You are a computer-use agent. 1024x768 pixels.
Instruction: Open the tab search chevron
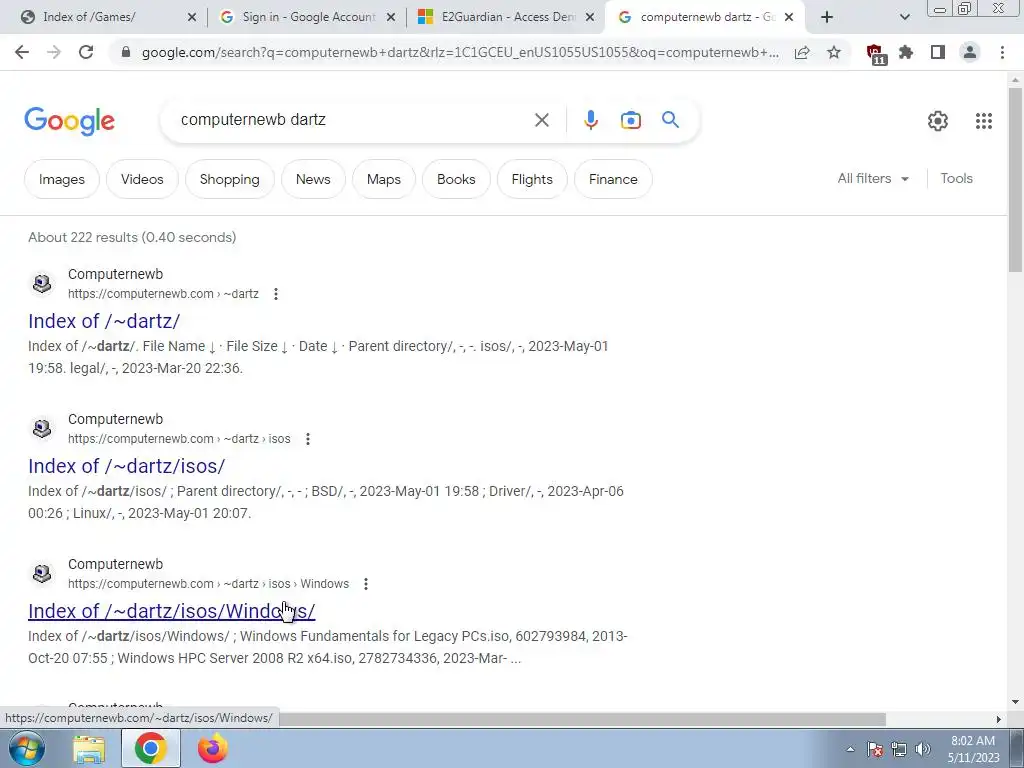[904, 18]
